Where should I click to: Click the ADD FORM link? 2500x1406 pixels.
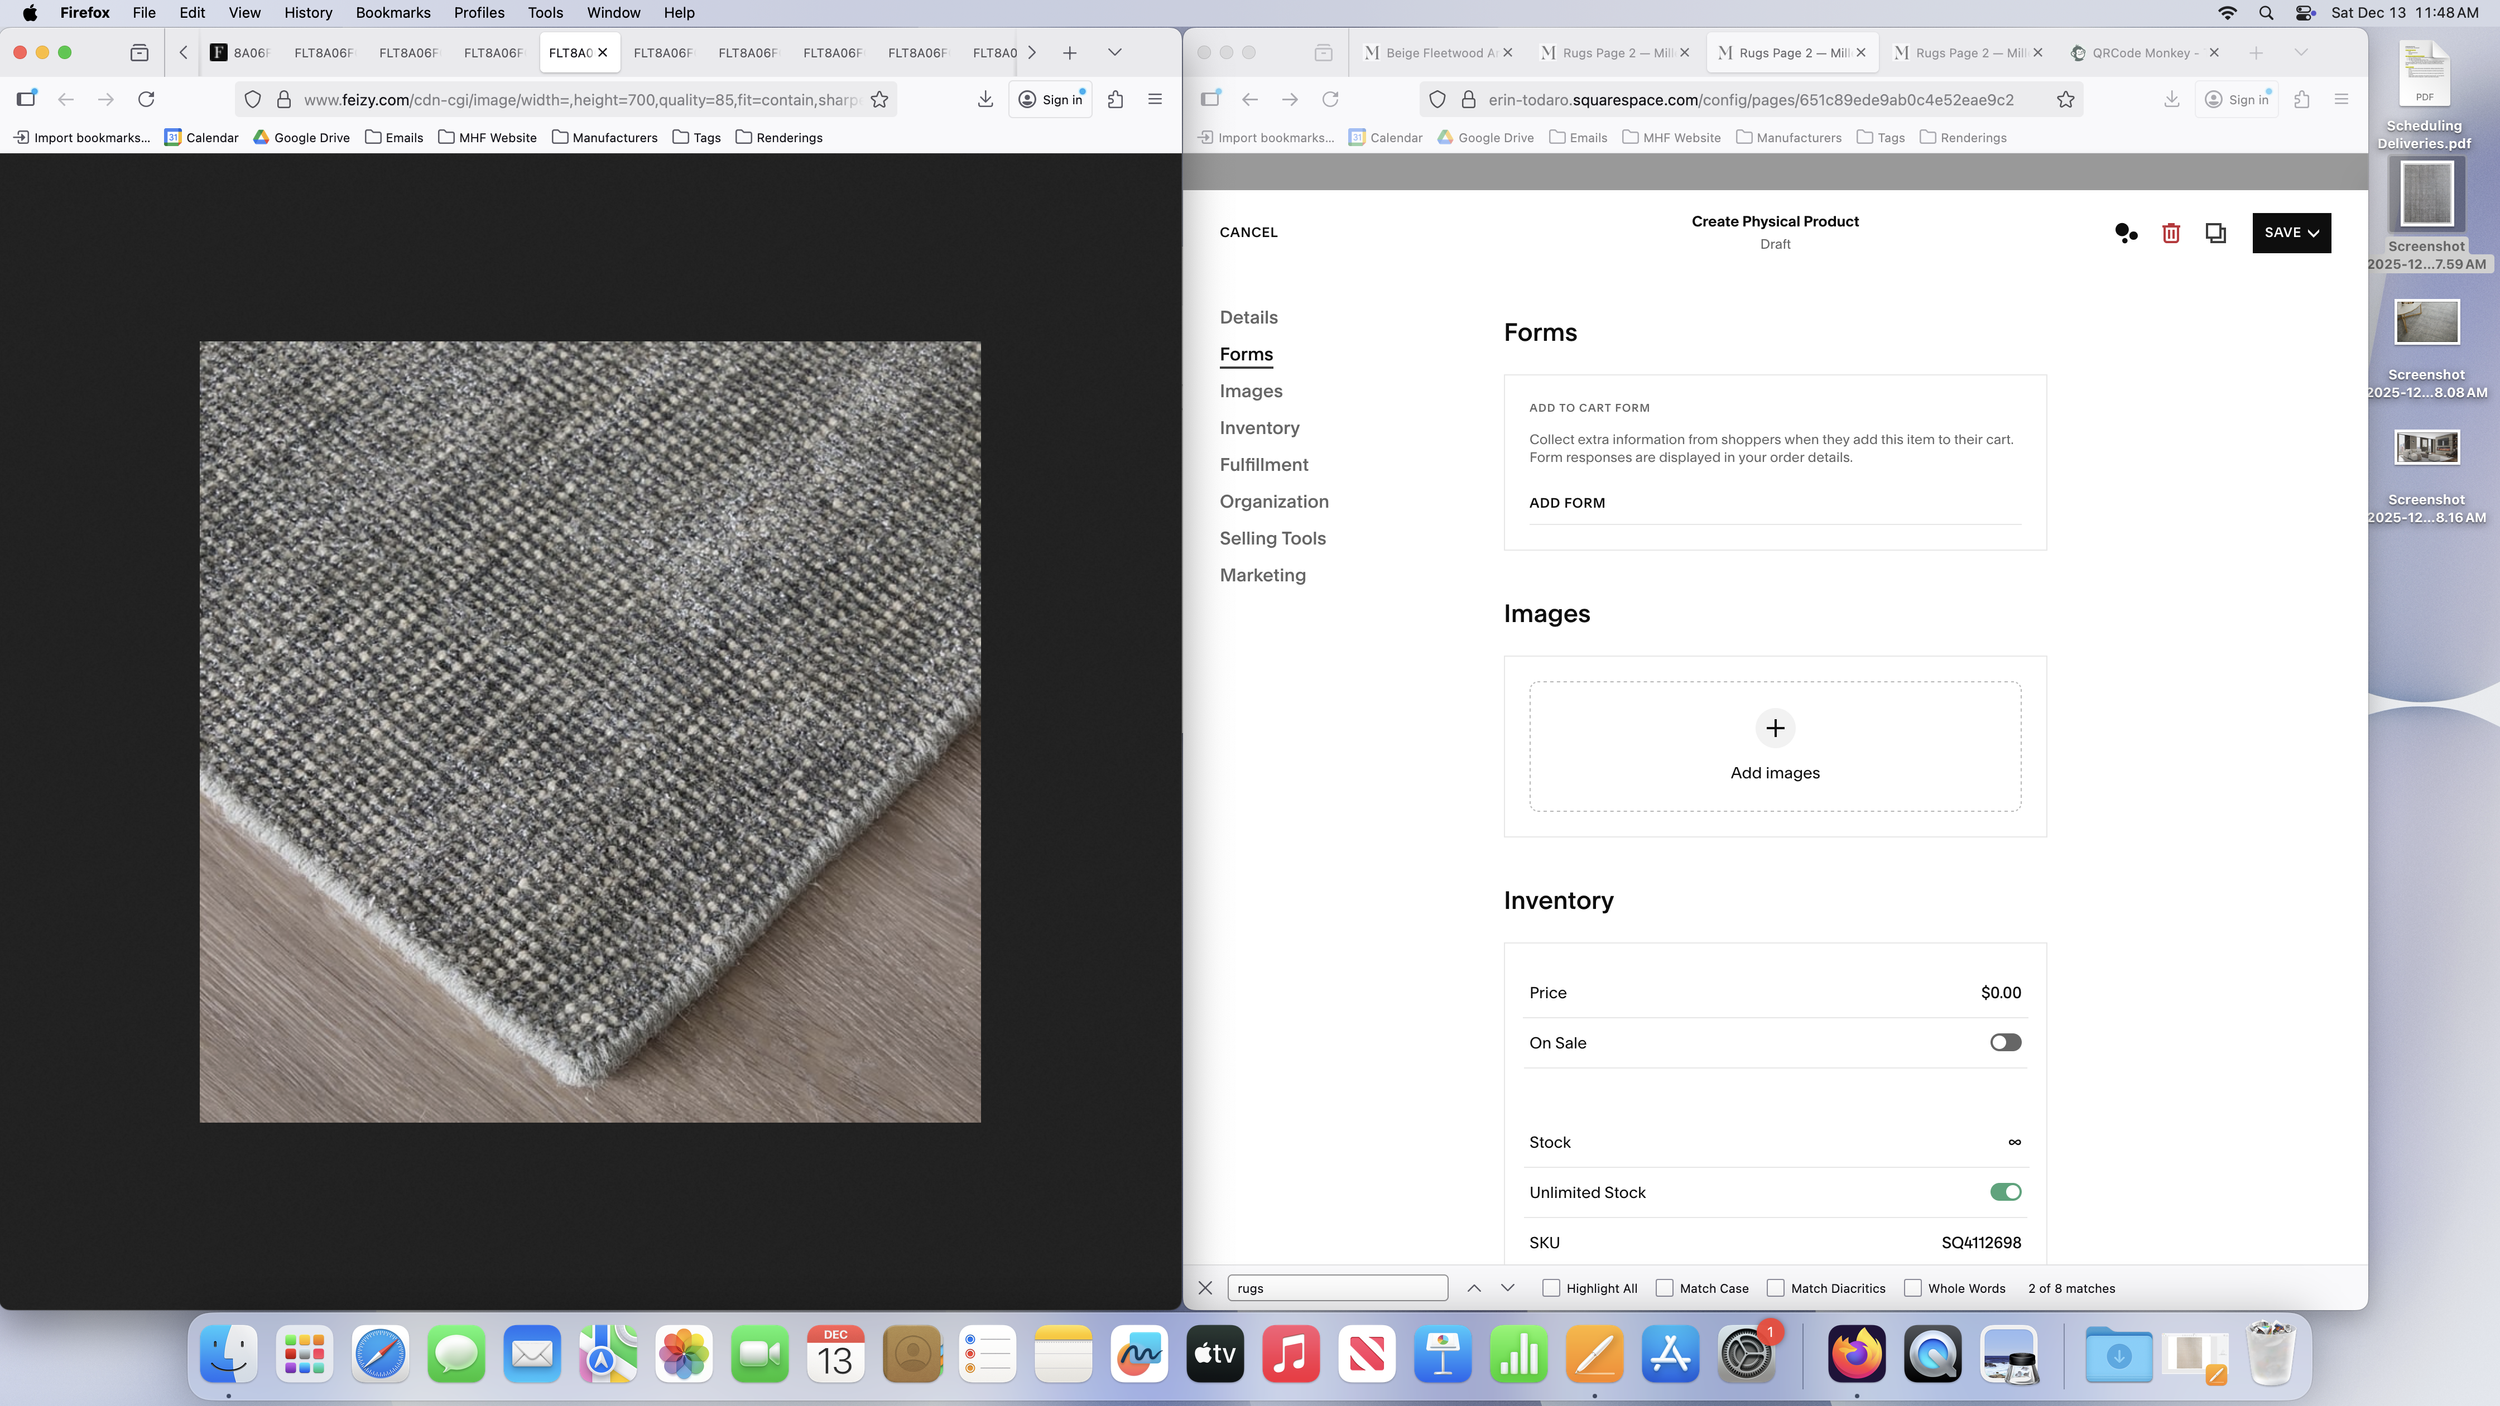(1566, 503)
